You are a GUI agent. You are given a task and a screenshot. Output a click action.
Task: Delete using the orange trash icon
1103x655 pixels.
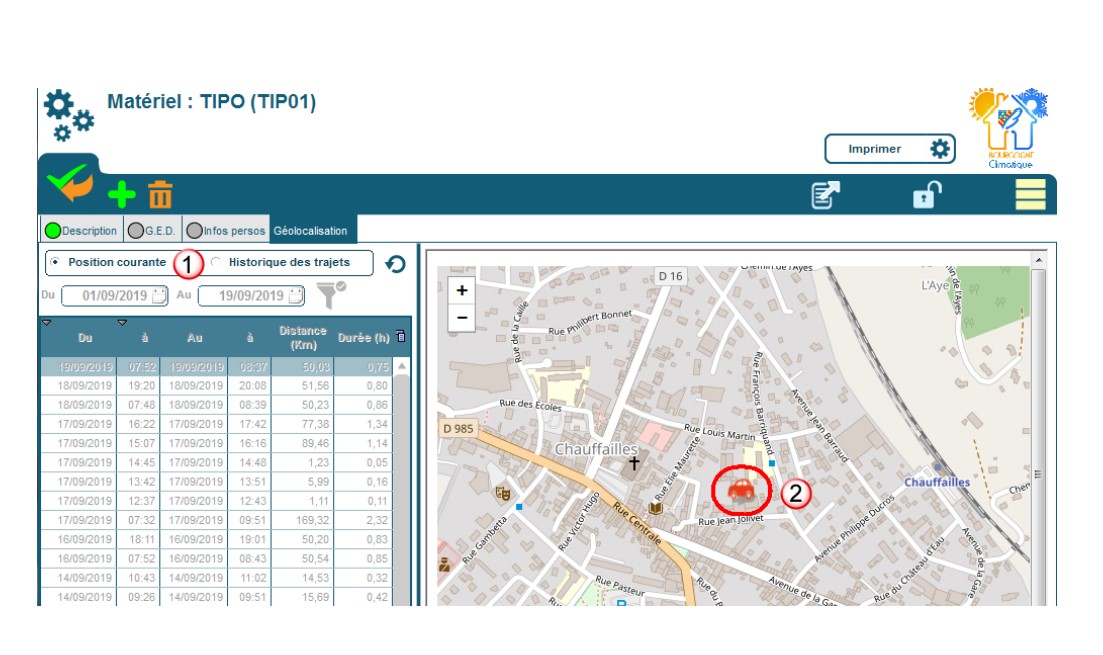(160, 195)
